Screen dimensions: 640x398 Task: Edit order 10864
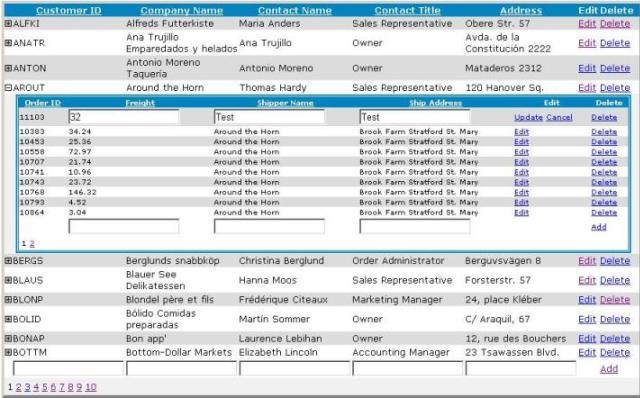coord(521,213)
